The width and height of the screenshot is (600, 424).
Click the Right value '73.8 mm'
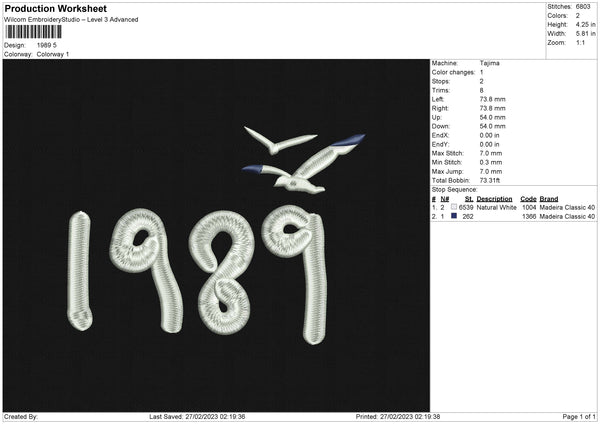[492, 108]
